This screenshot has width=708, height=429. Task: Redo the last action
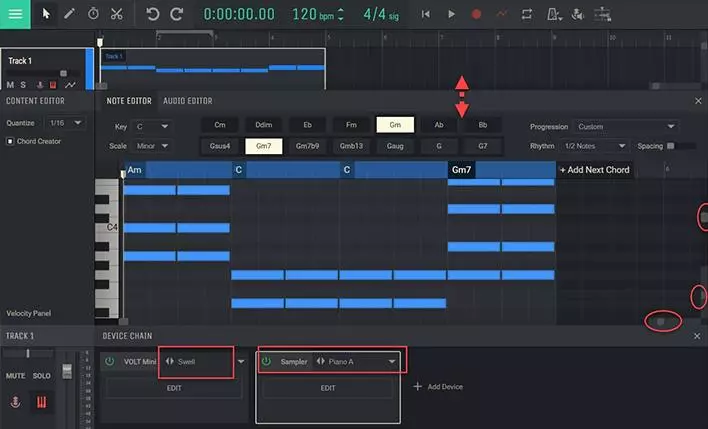pos(177,14)
